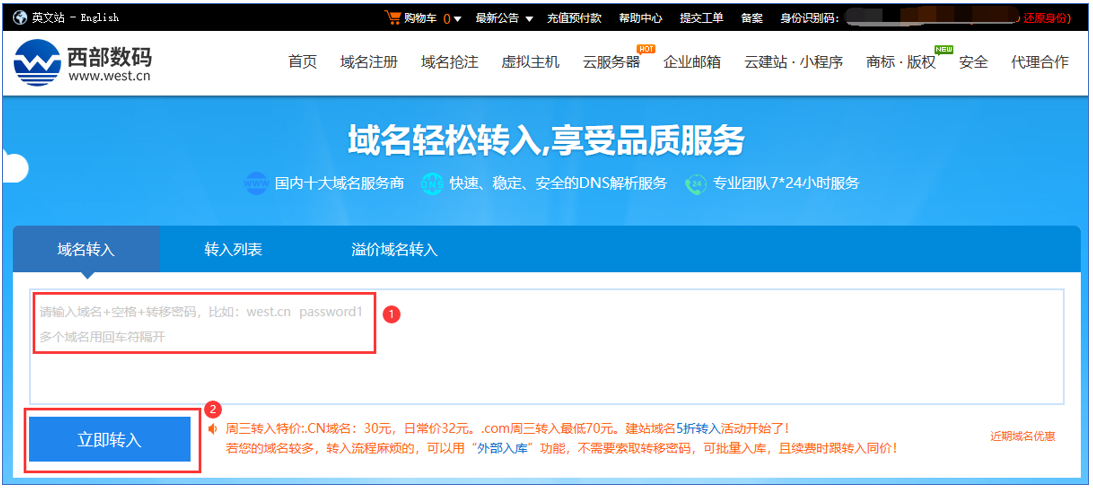Click the 24-hour service icon
Image resolution: width=1093 pixels, height=488 pixels.
pos(695,184)
